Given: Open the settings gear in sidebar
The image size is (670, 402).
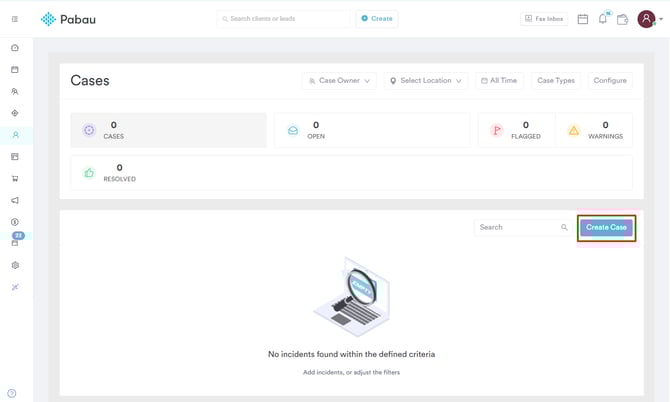Looking at the screenshot, I should (x=15, y=266).
